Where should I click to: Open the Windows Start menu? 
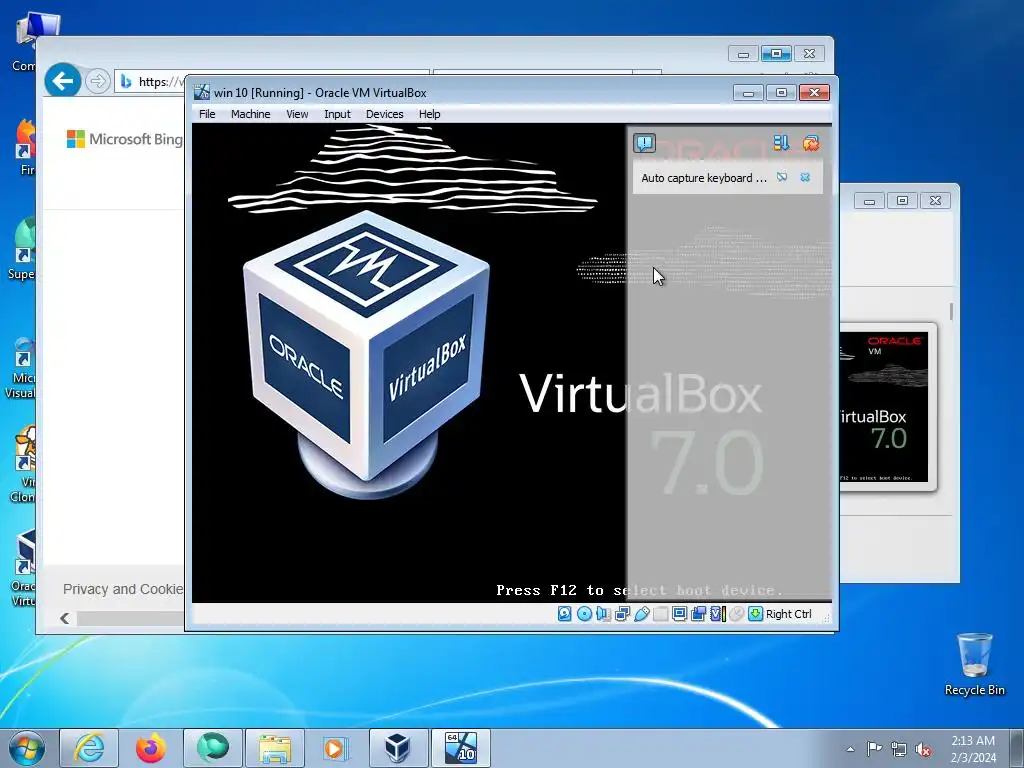(27, 748)
